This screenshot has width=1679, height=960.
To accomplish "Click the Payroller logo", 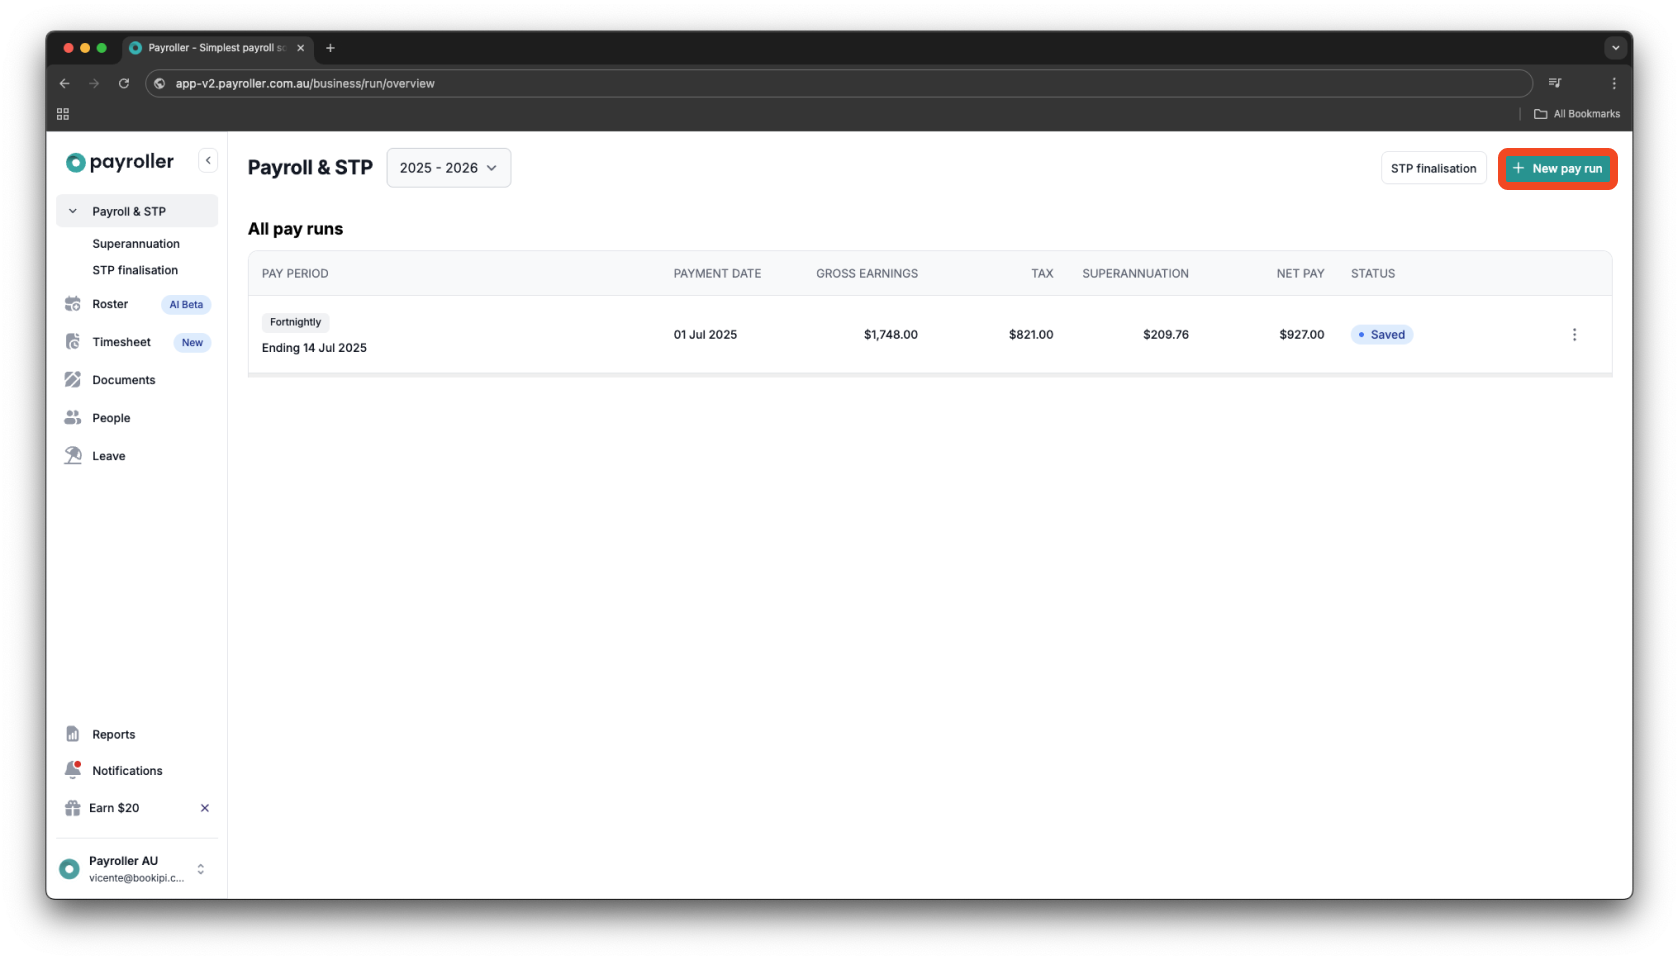I will click(x=118, y=161).
